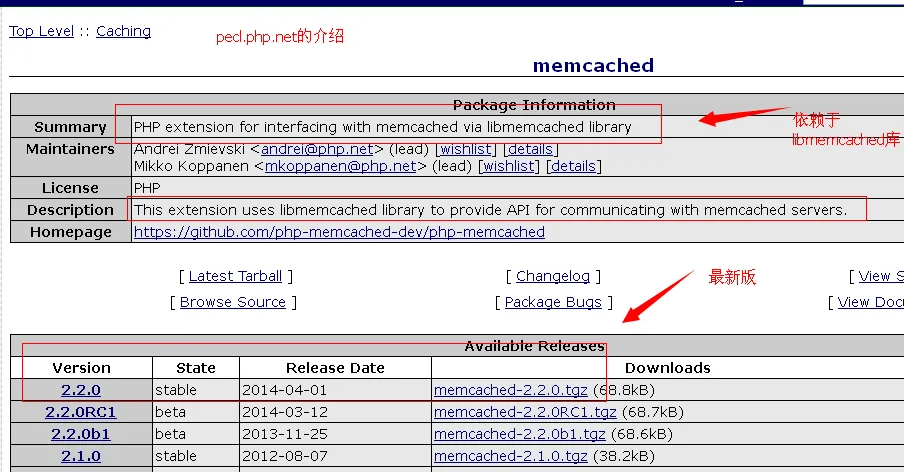The width and height of the screenshot is (904, 472).
Task: Visit the php-memcached GitHub homepage link
Action: point(340,232)
